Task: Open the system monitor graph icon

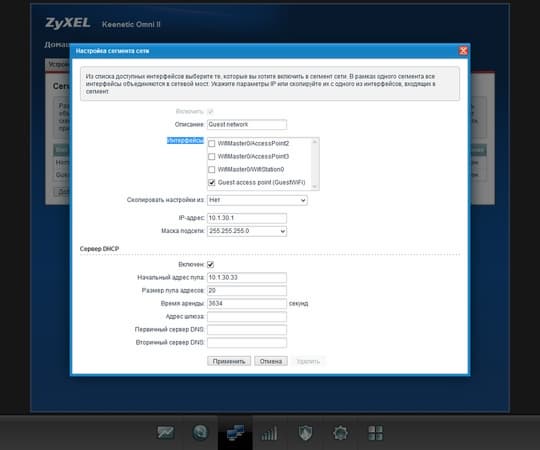Action: [166, 432]
